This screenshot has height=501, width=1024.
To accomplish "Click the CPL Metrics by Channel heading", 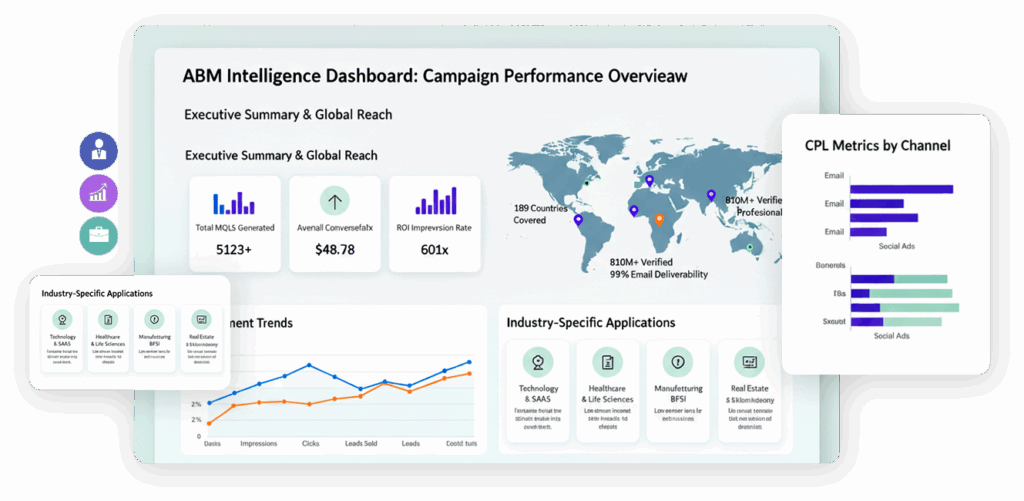I will 877,145.
